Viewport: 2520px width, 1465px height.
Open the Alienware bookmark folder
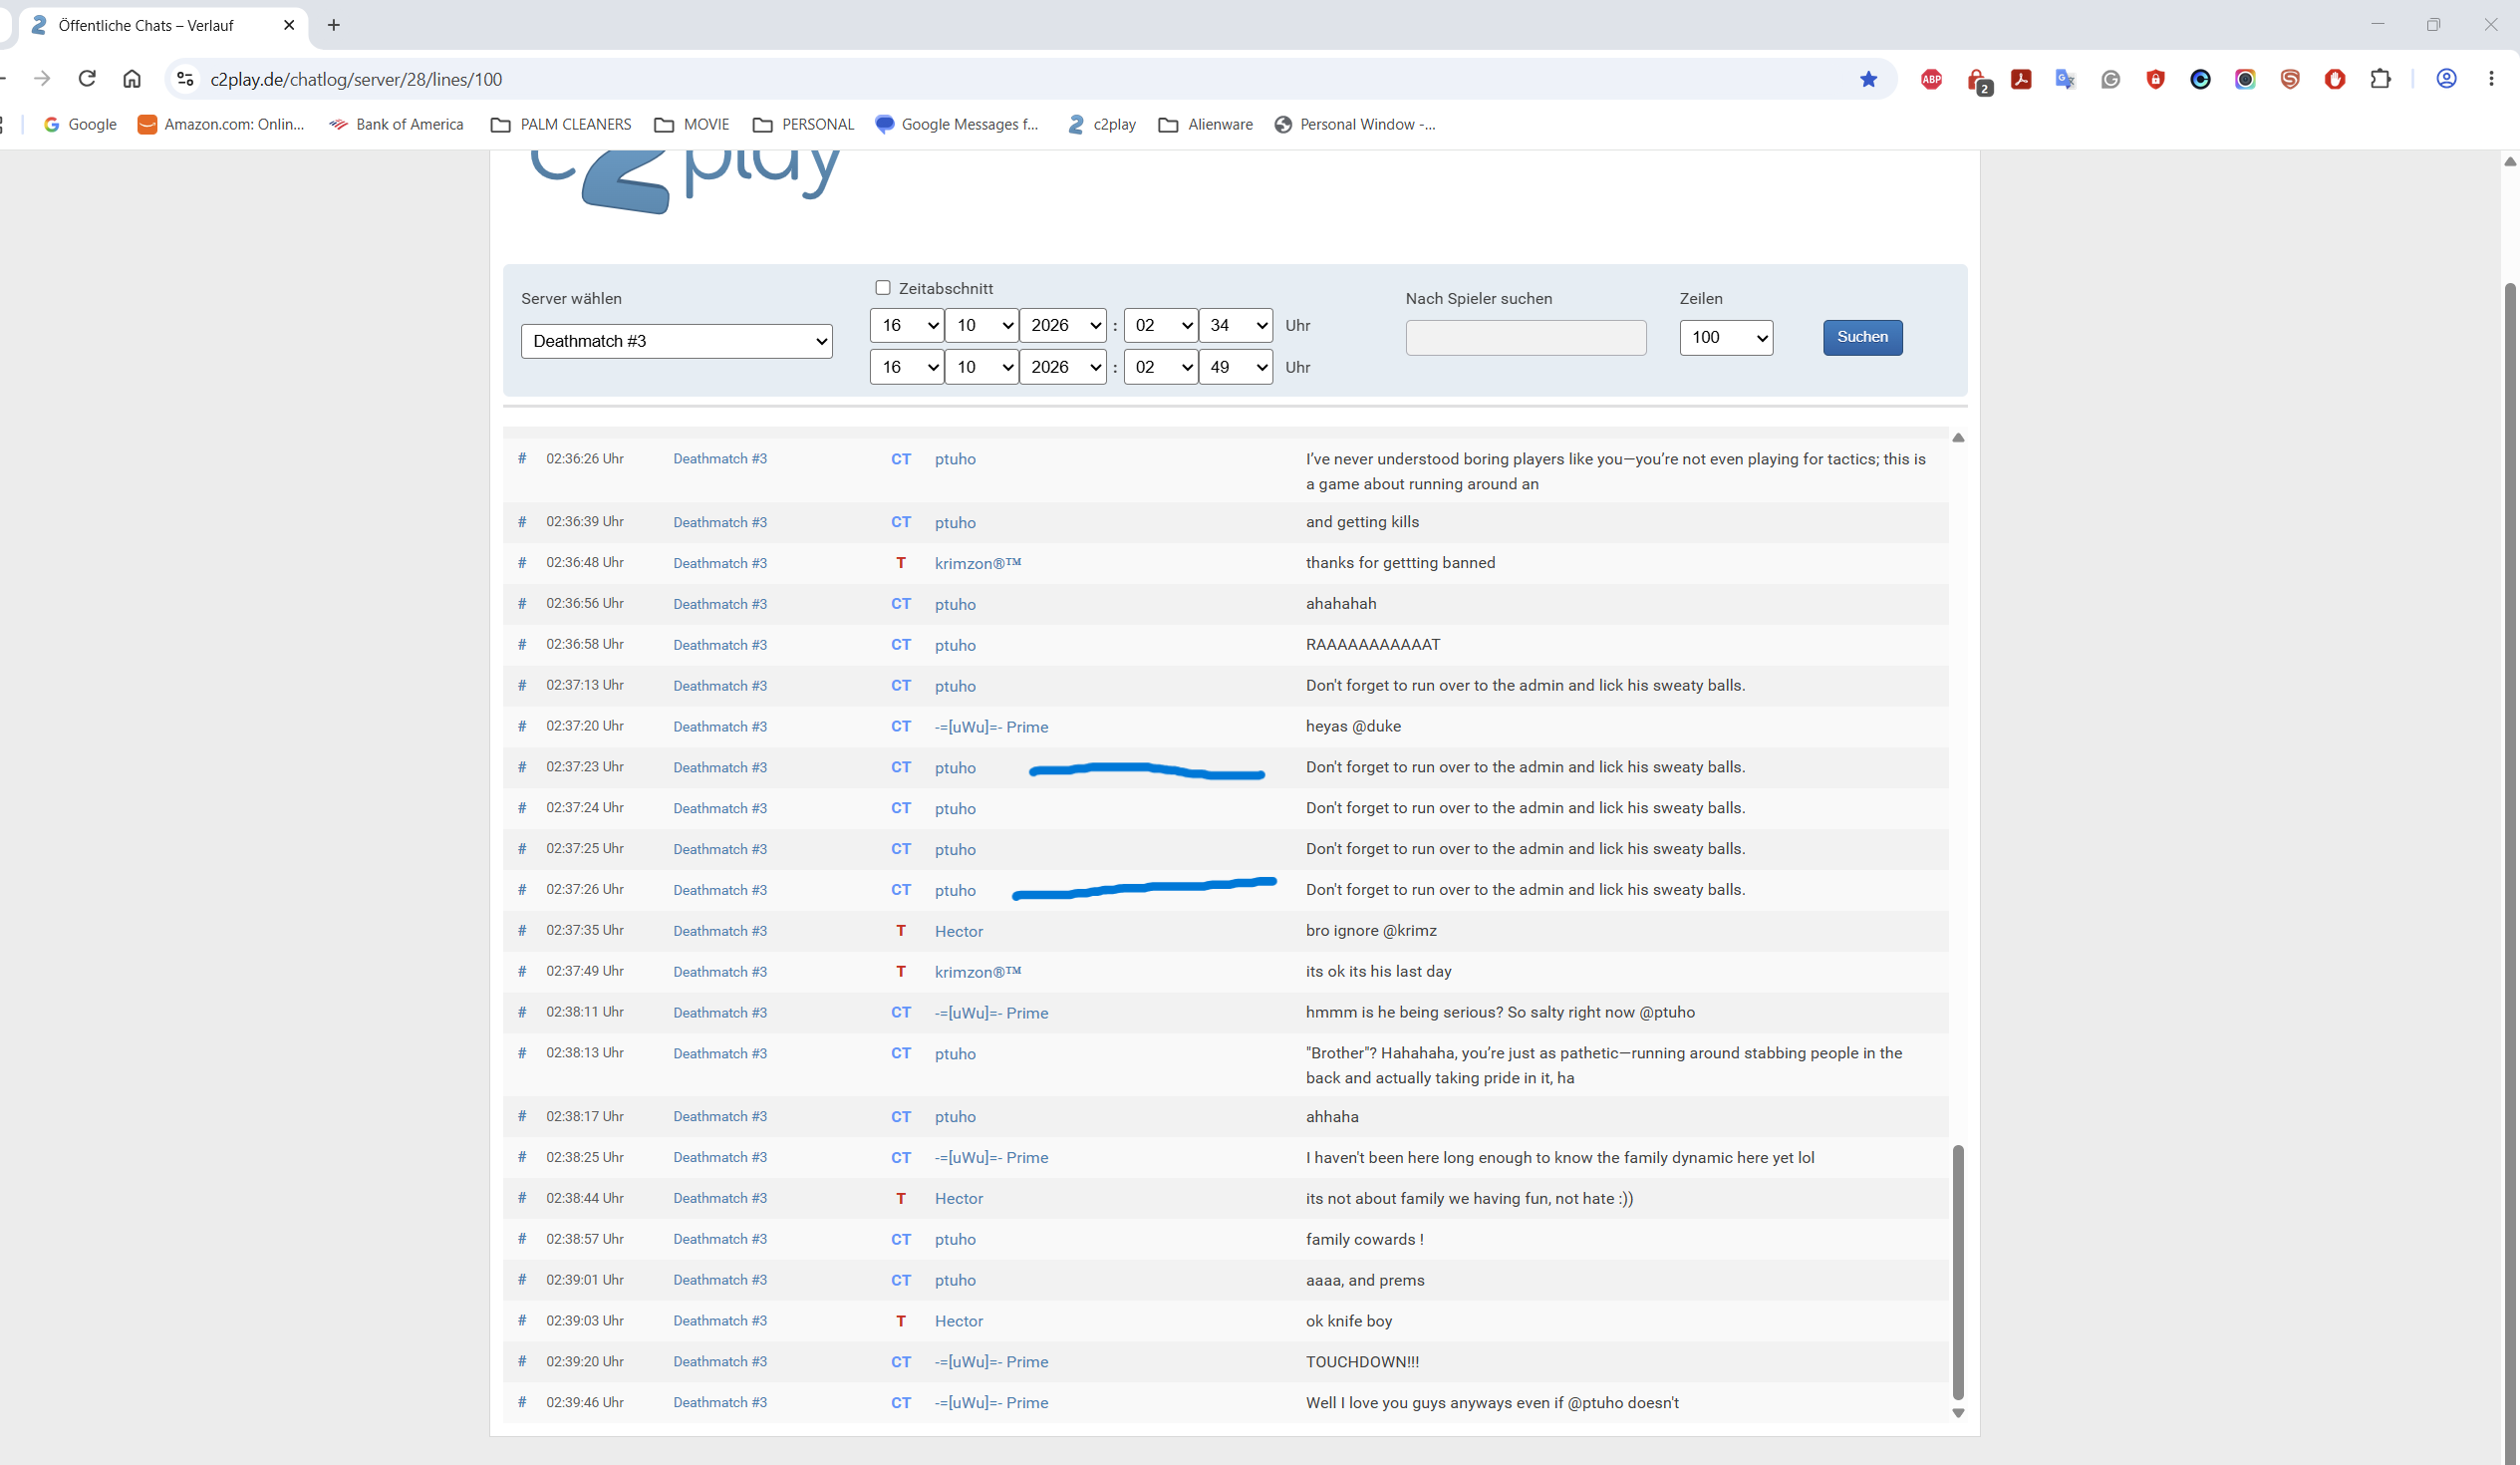coord(1206,124)
